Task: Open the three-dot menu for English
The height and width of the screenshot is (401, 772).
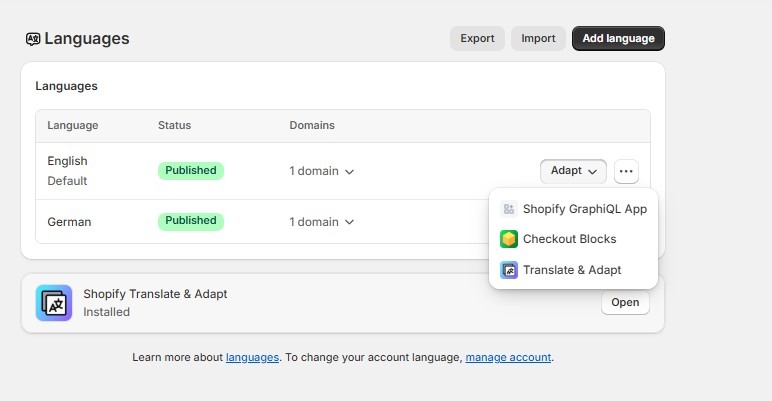Action: pos(626,171)
